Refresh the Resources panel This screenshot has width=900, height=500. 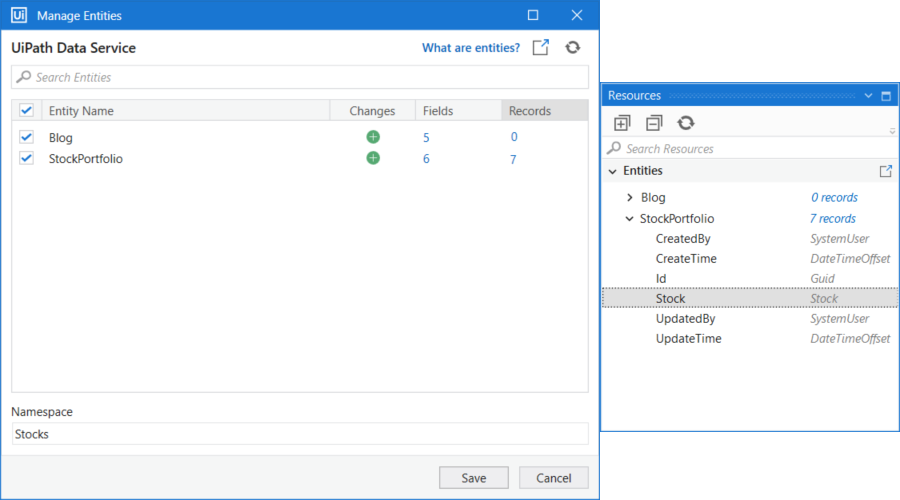coord(686,123)
